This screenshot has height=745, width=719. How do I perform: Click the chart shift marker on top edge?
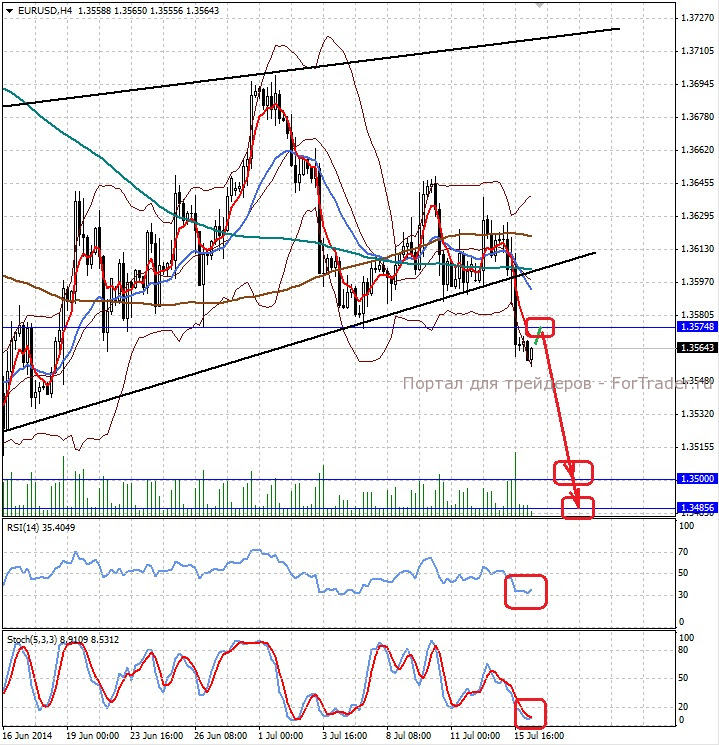click(x=539, y=5)
